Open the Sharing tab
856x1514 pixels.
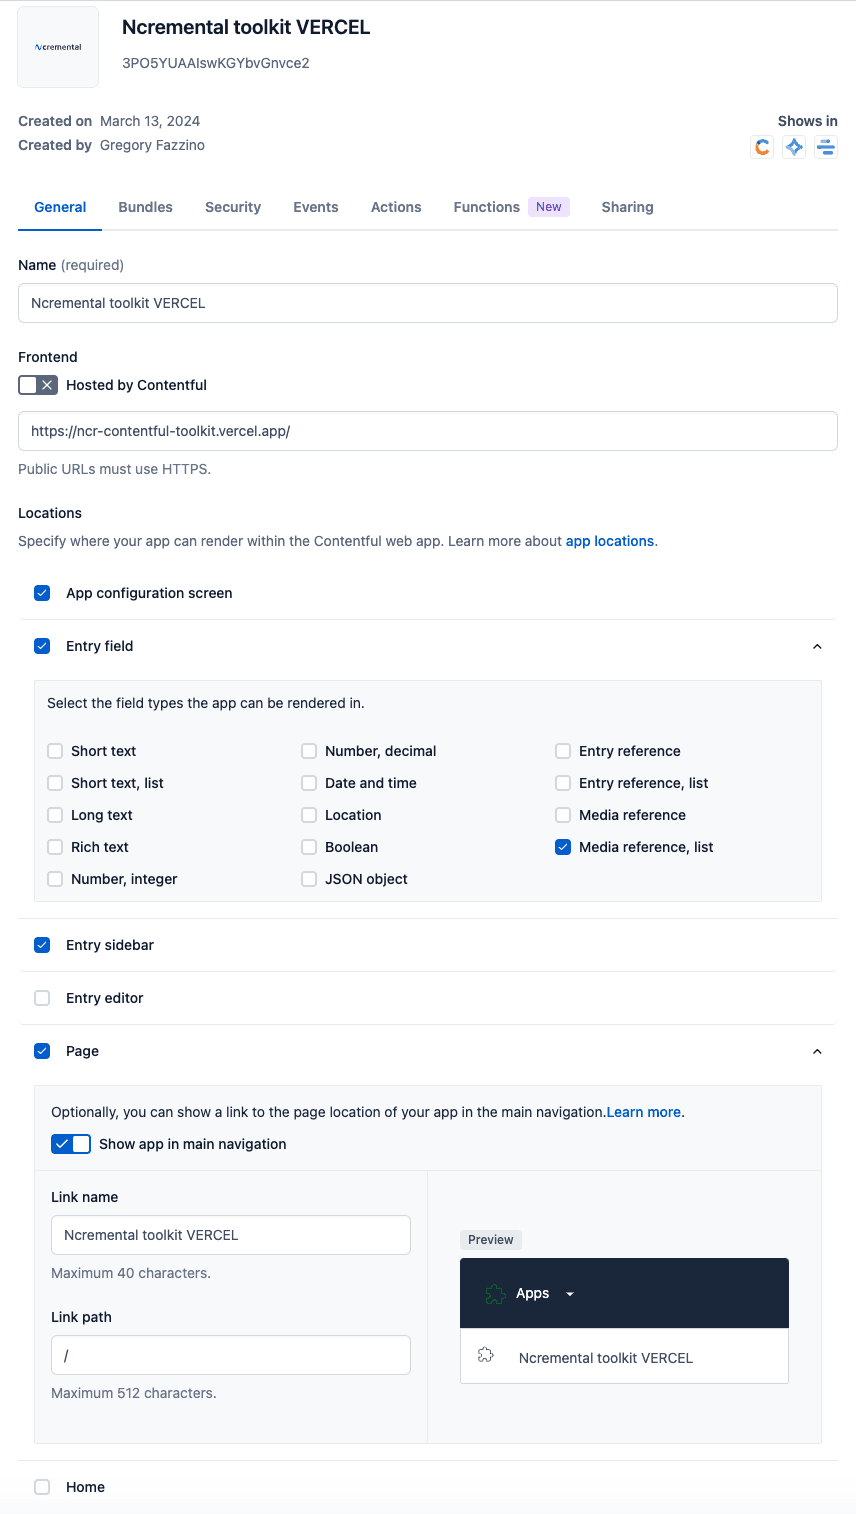[628, 207]
